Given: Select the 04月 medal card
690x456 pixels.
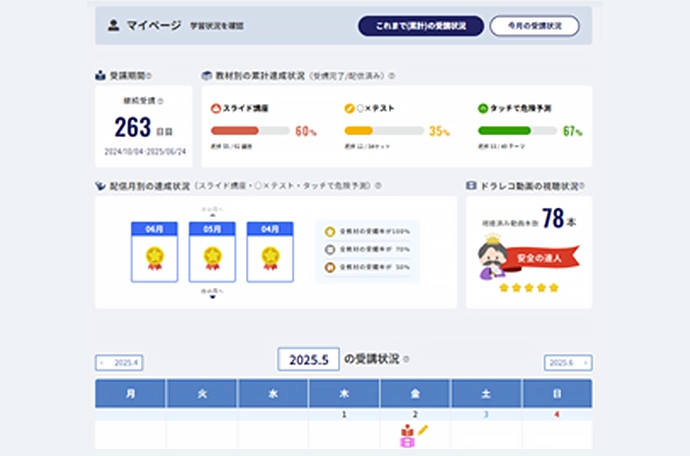Looking at the screenshot, I should coord(270,252).
